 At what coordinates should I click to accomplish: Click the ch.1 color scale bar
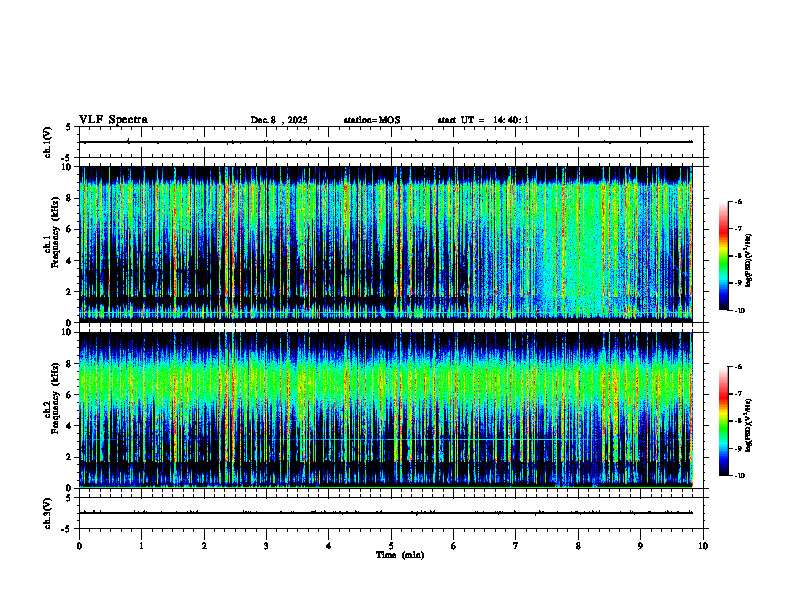coord(724,256)
